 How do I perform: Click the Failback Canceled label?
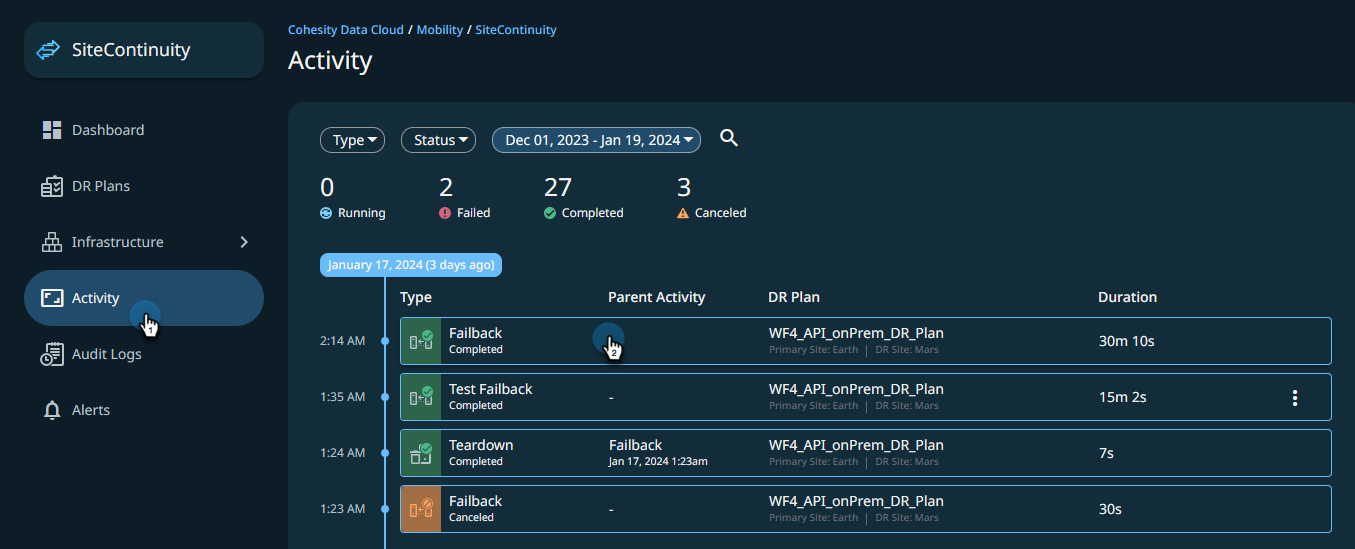(472, 518)
